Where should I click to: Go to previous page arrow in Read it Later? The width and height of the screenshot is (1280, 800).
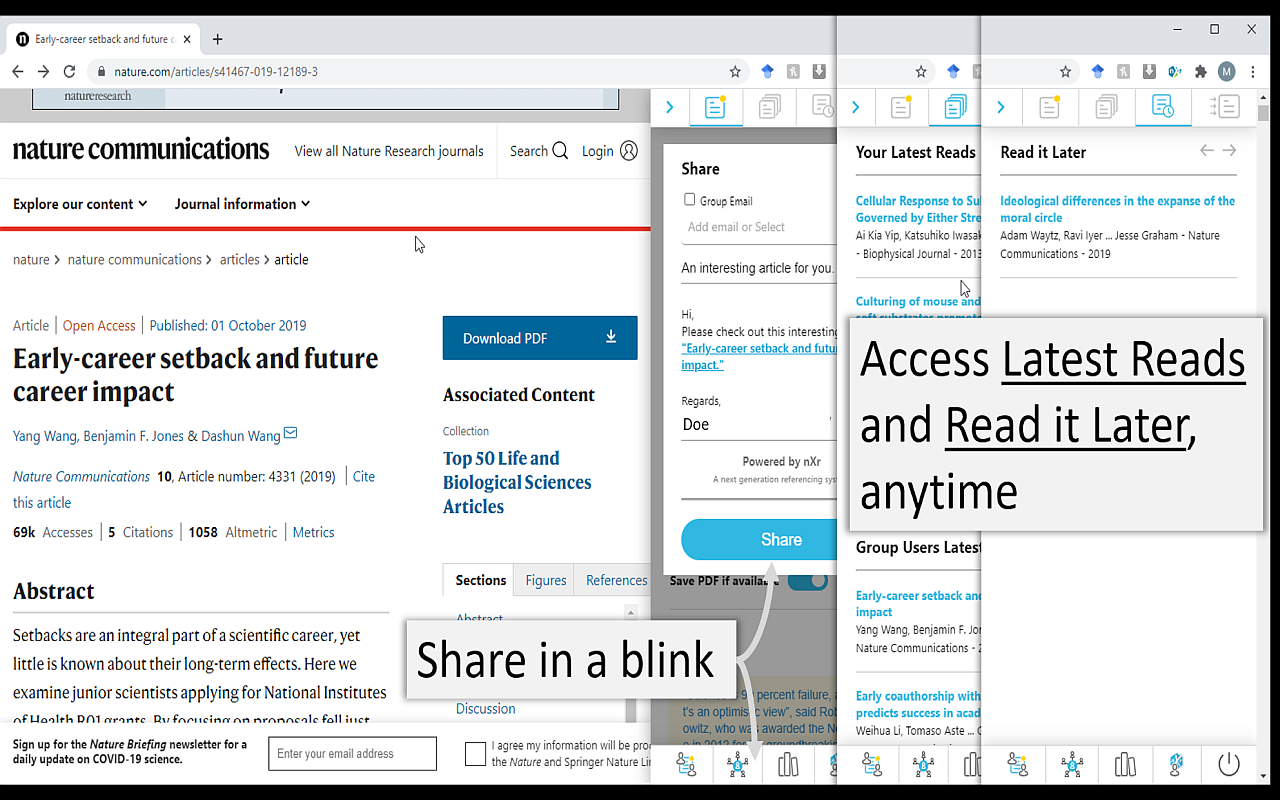(1207, 150)
